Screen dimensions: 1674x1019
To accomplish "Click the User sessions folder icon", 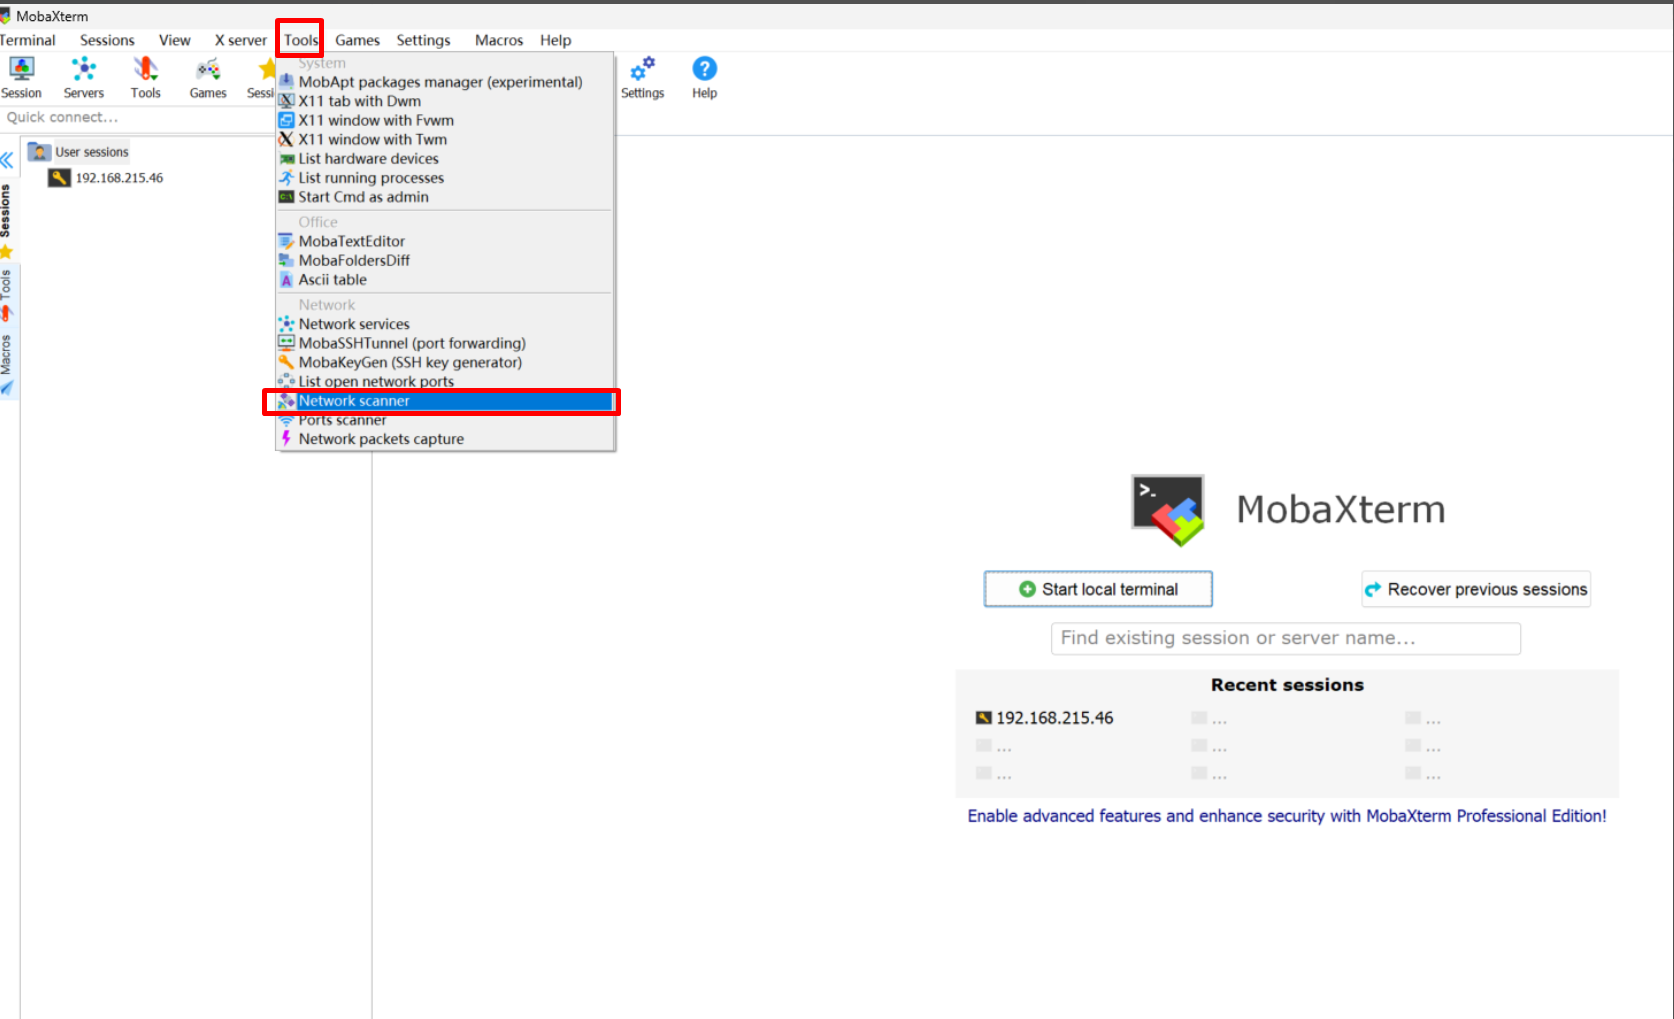I will (x=39, y=152).
